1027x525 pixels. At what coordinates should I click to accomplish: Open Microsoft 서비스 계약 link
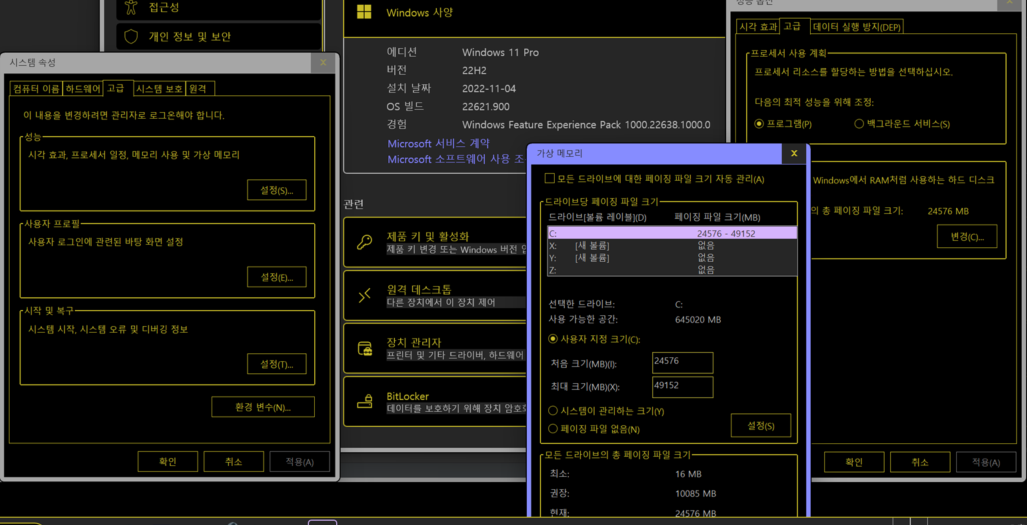tap(438, 143)
